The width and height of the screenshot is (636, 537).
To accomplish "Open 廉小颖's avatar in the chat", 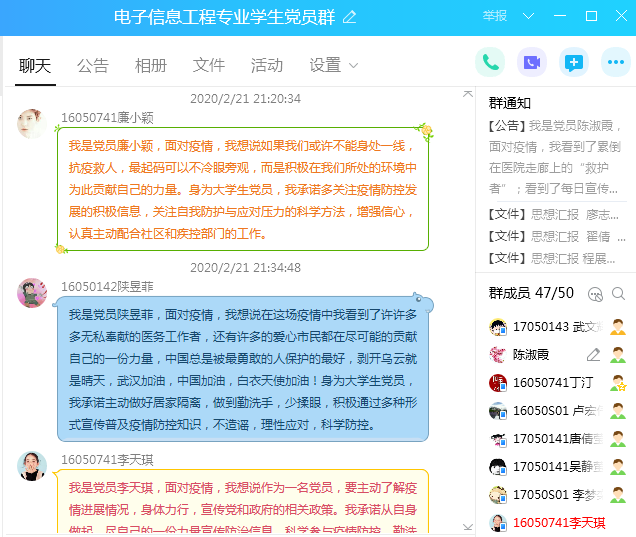I will 32,125.
